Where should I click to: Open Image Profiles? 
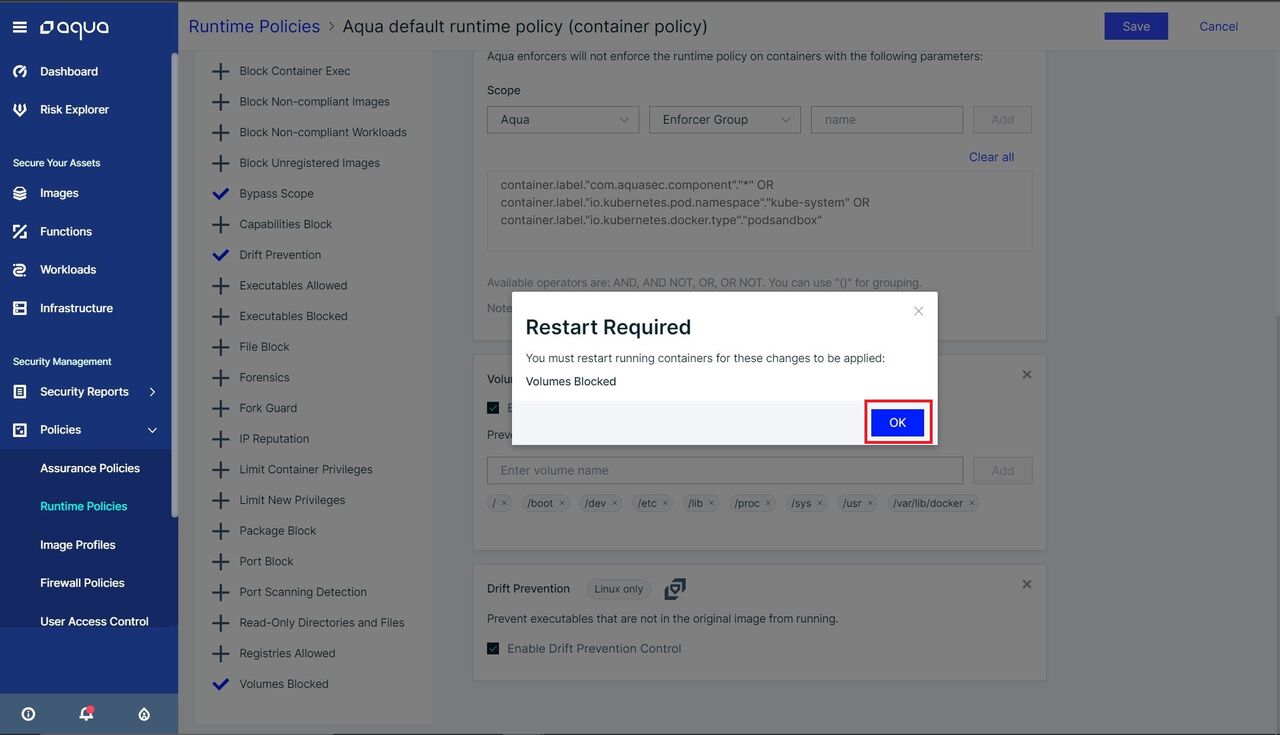coord(78,545)
